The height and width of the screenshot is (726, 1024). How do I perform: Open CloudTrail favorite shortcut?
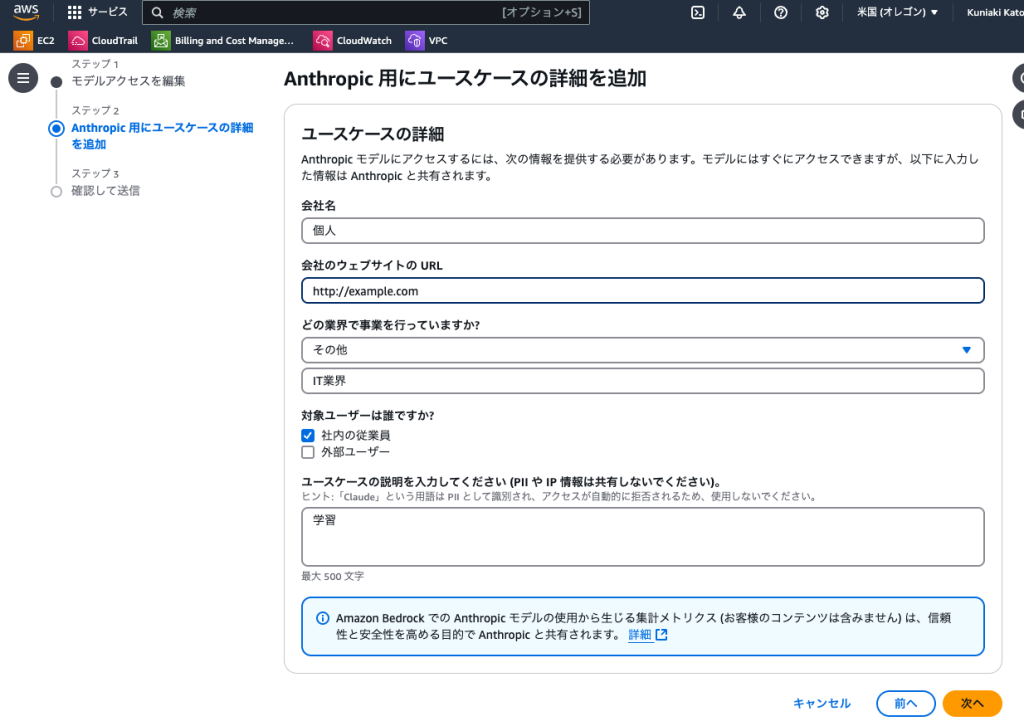coord(104,40)
